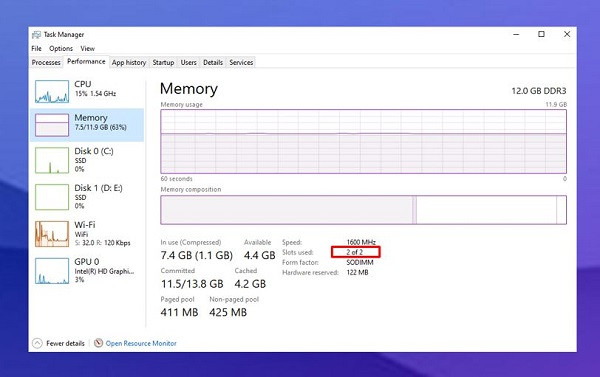600x377 pixels.
Task: Select the CPU usage graph thumbnail
Action: (x=52, y=91)
